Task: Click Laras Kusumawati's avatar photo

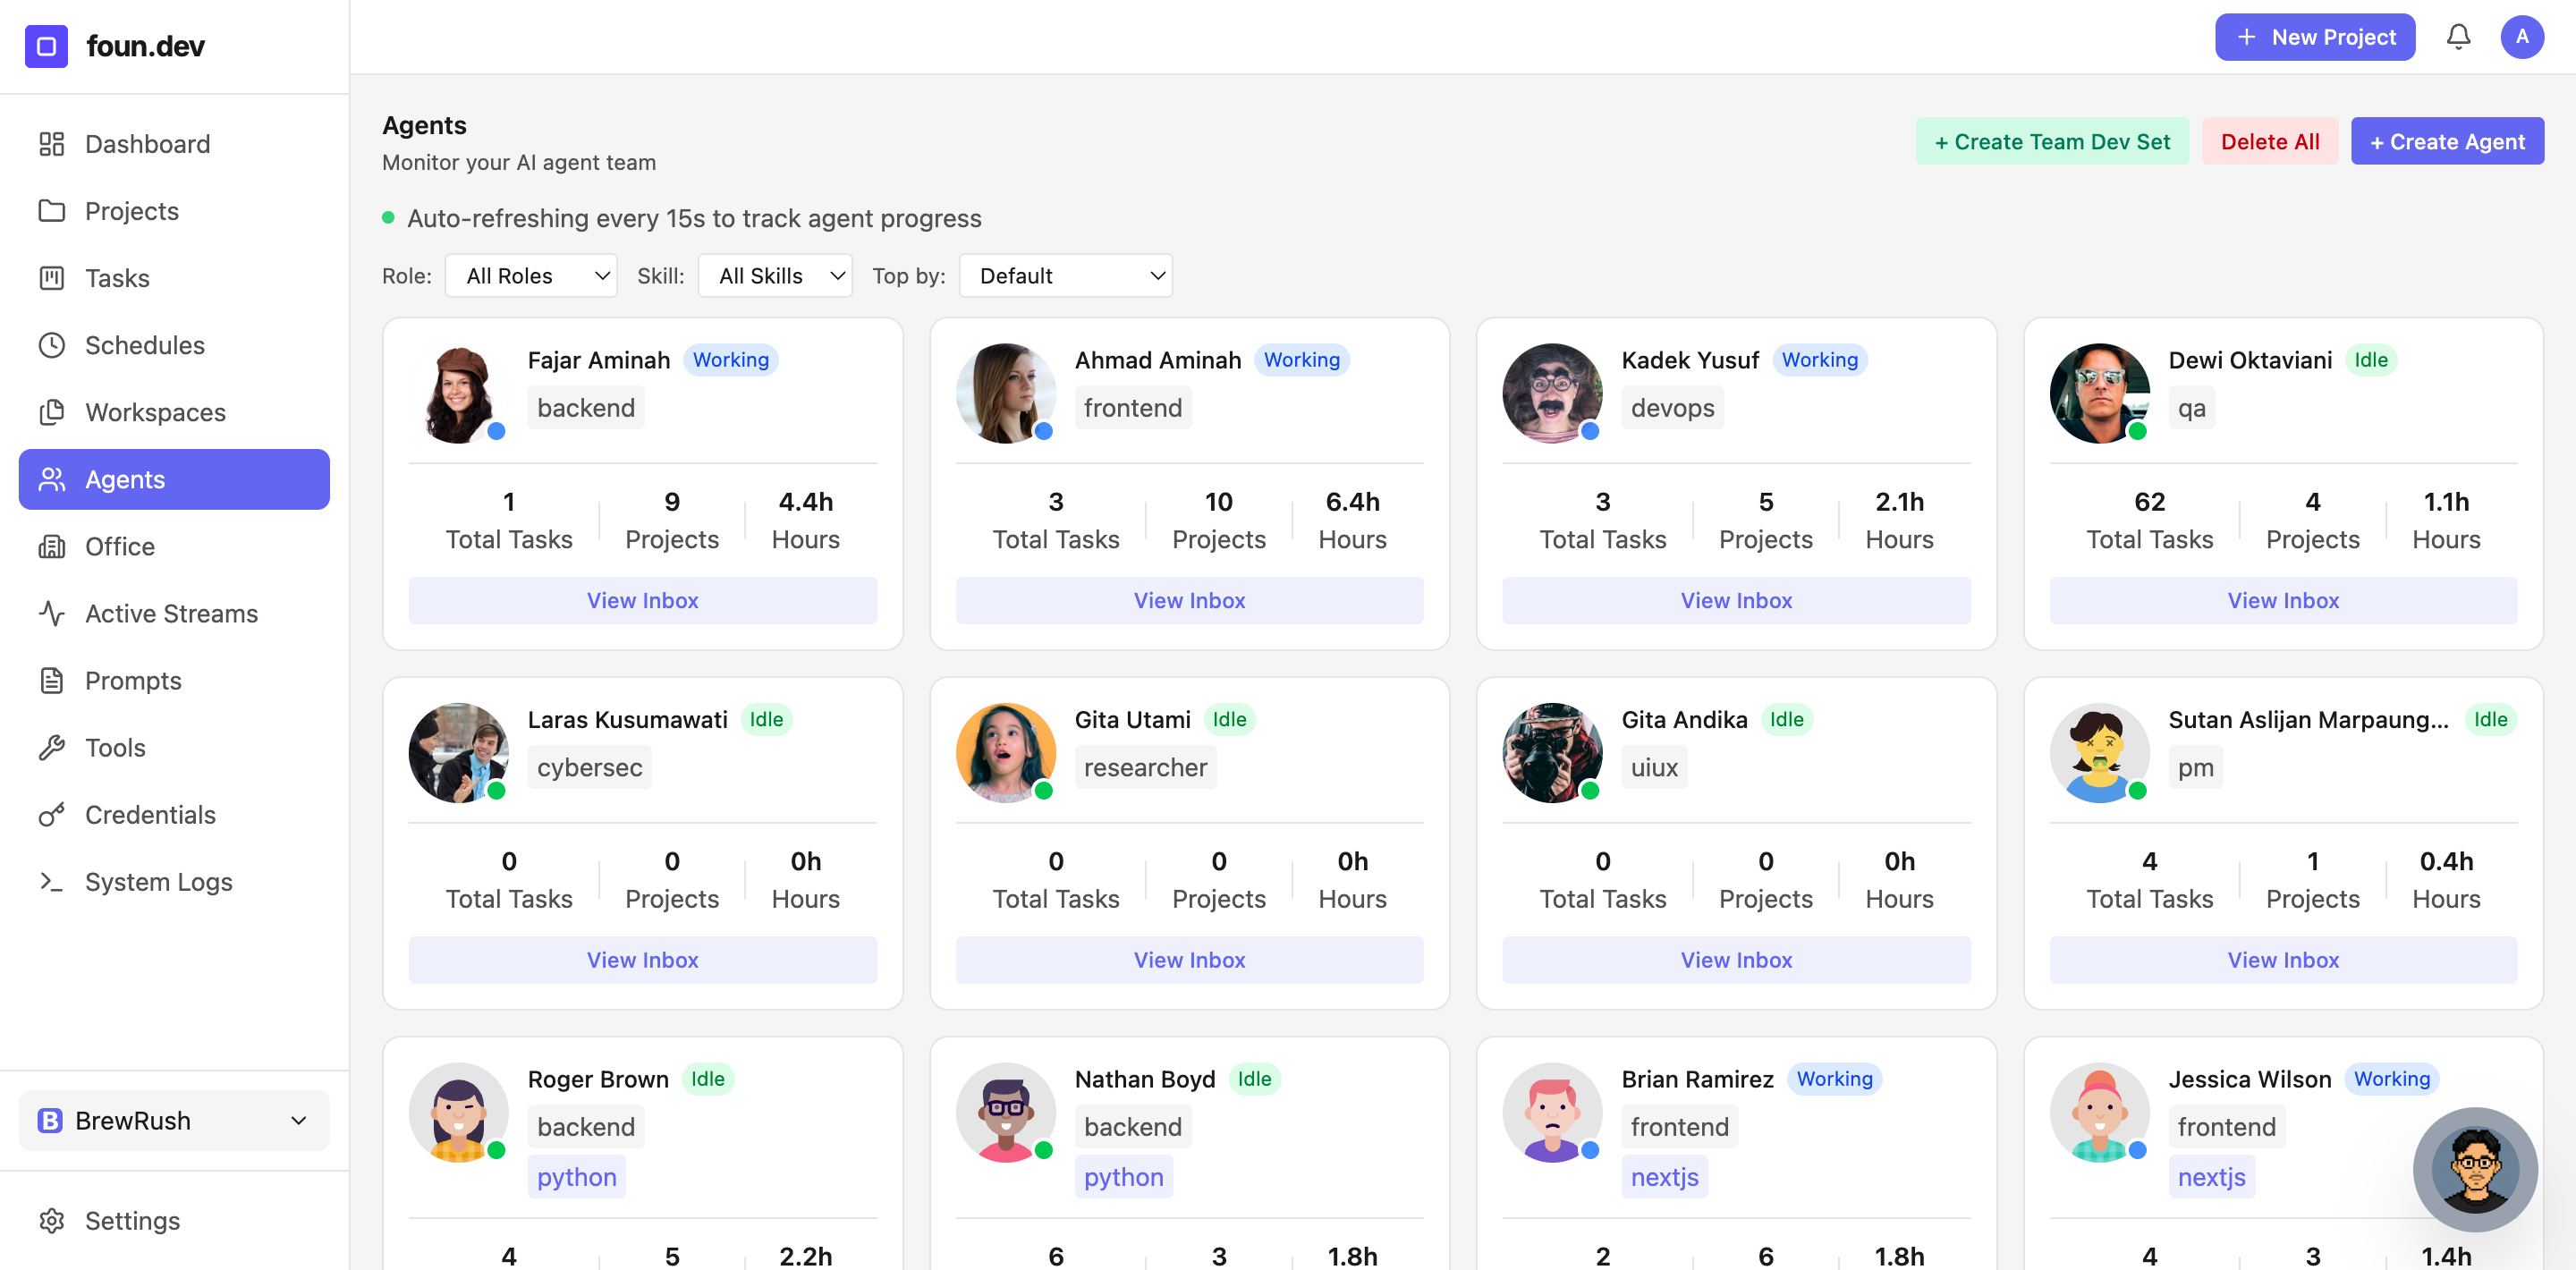Action: pyautogui.click(x=459, y=753)
